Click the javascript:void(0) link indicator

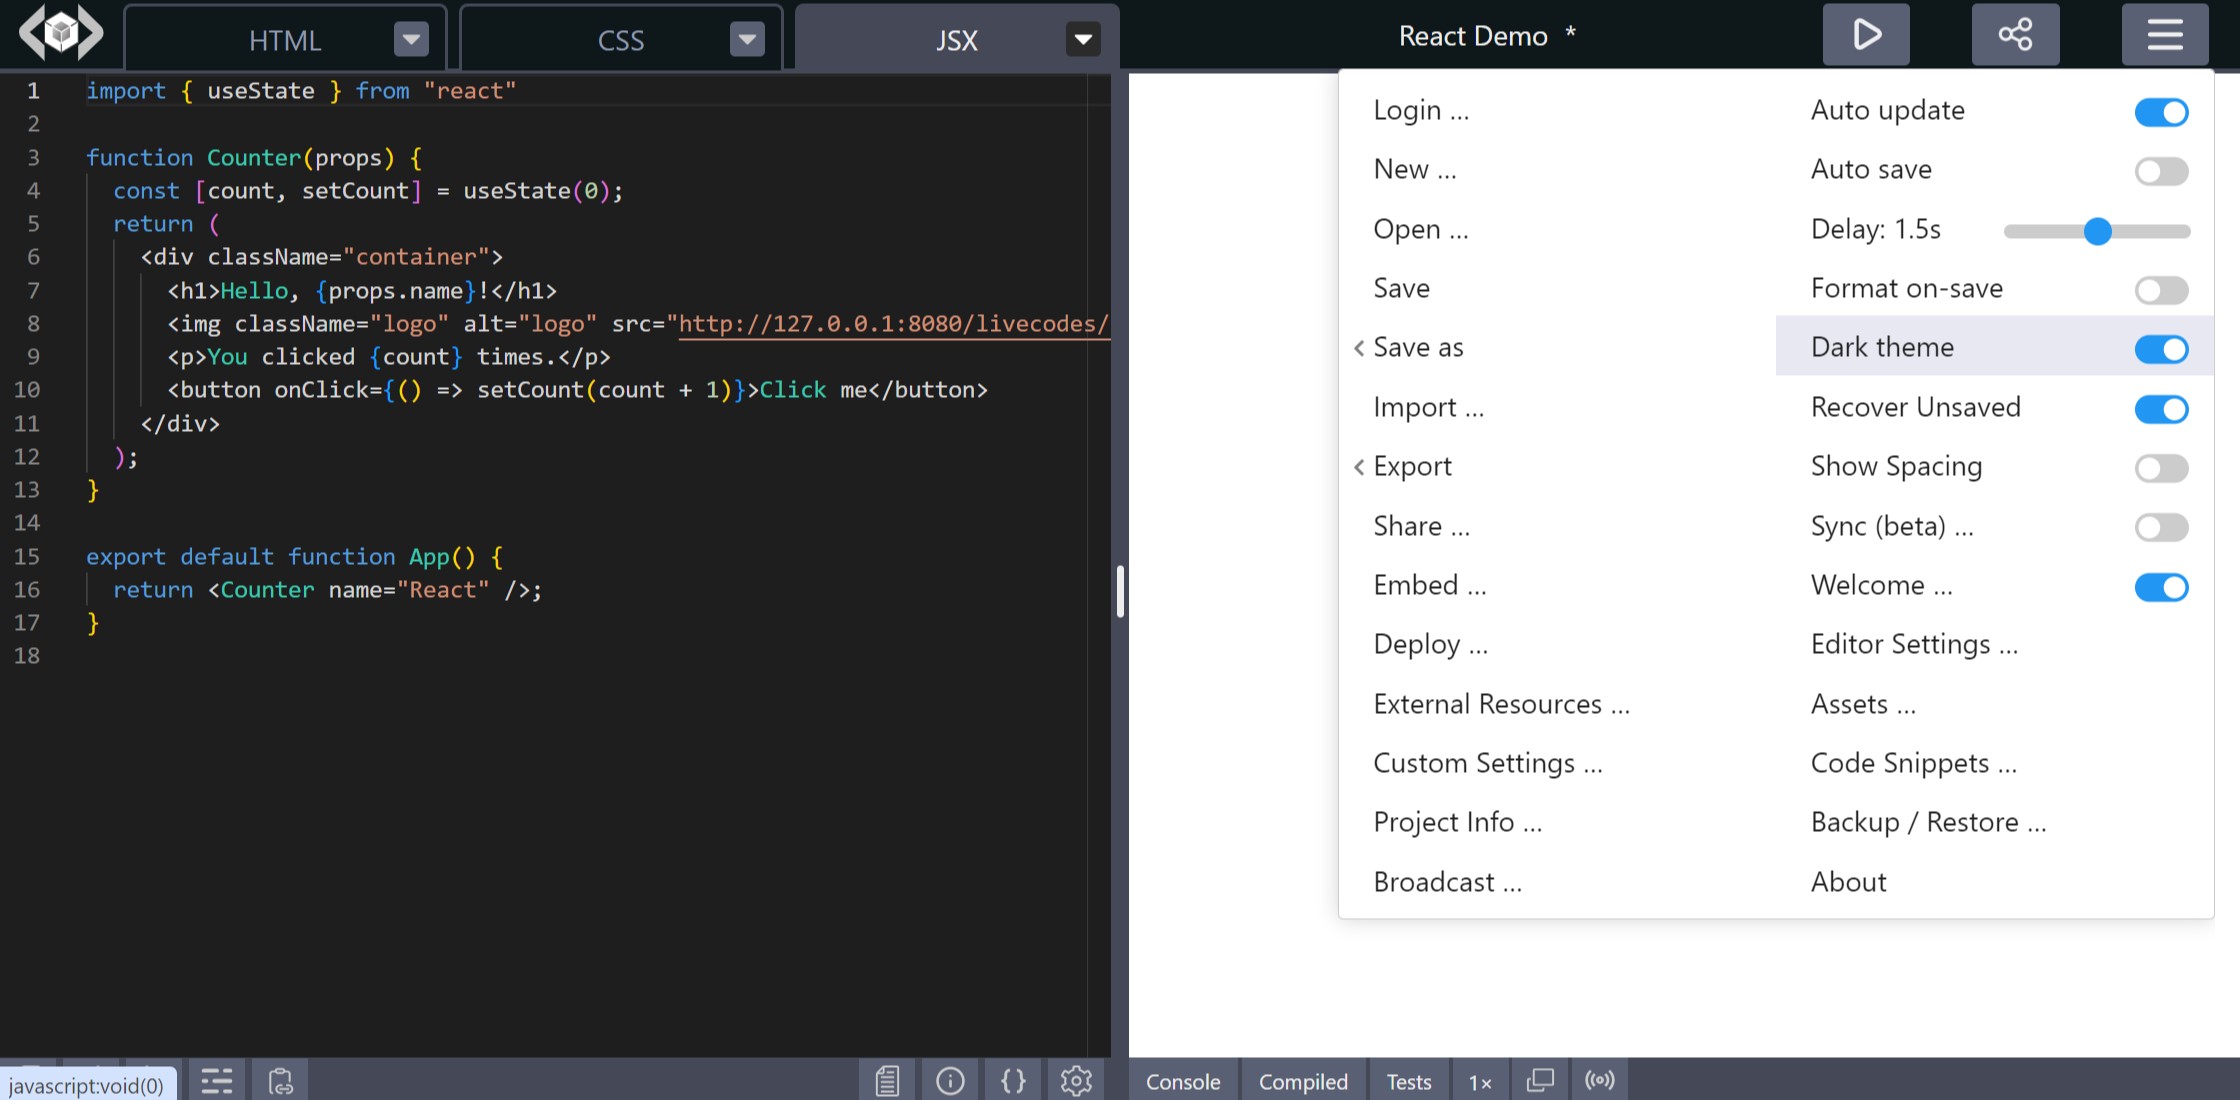tap(85, 1085)
